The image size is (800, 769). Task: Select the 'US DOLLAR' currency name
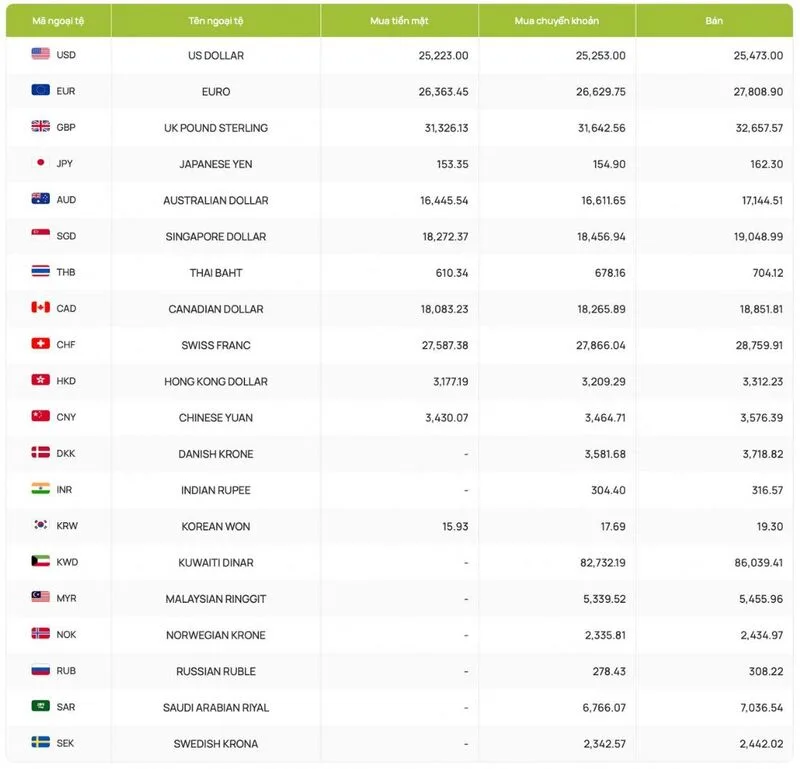(216, 56)
